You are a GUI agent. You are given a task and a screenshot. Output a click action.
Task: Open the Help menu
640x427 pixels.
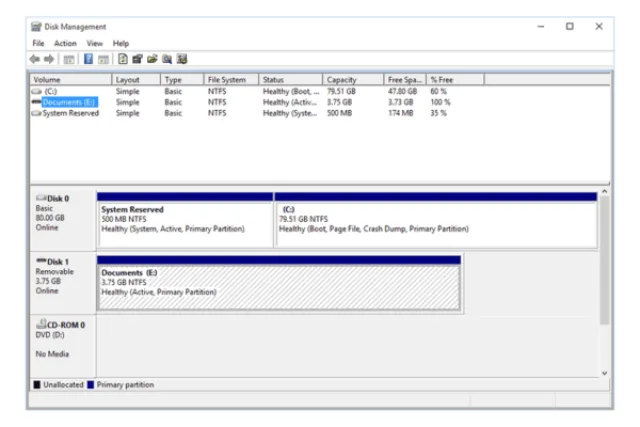coord(121,43)
